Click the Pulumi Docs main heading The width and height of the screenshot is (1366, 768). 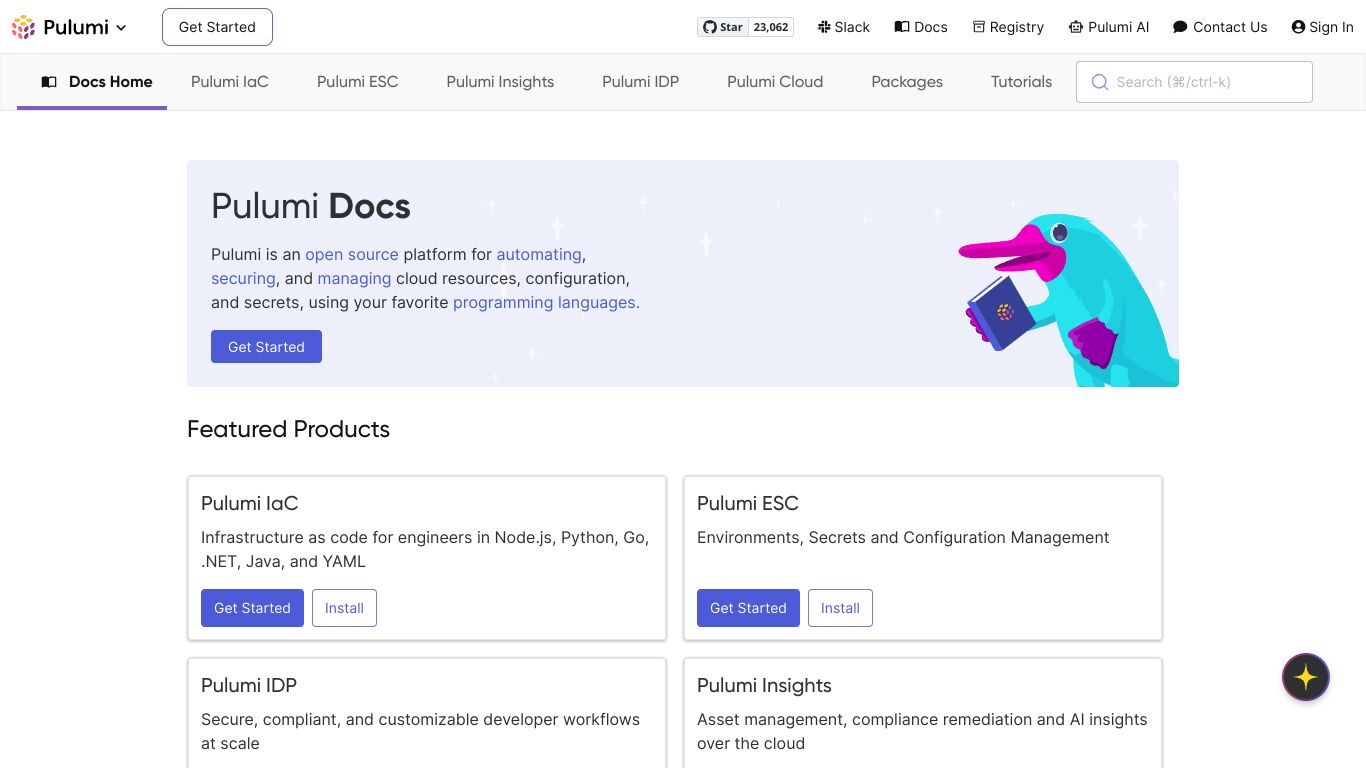(x=311, y=206)
